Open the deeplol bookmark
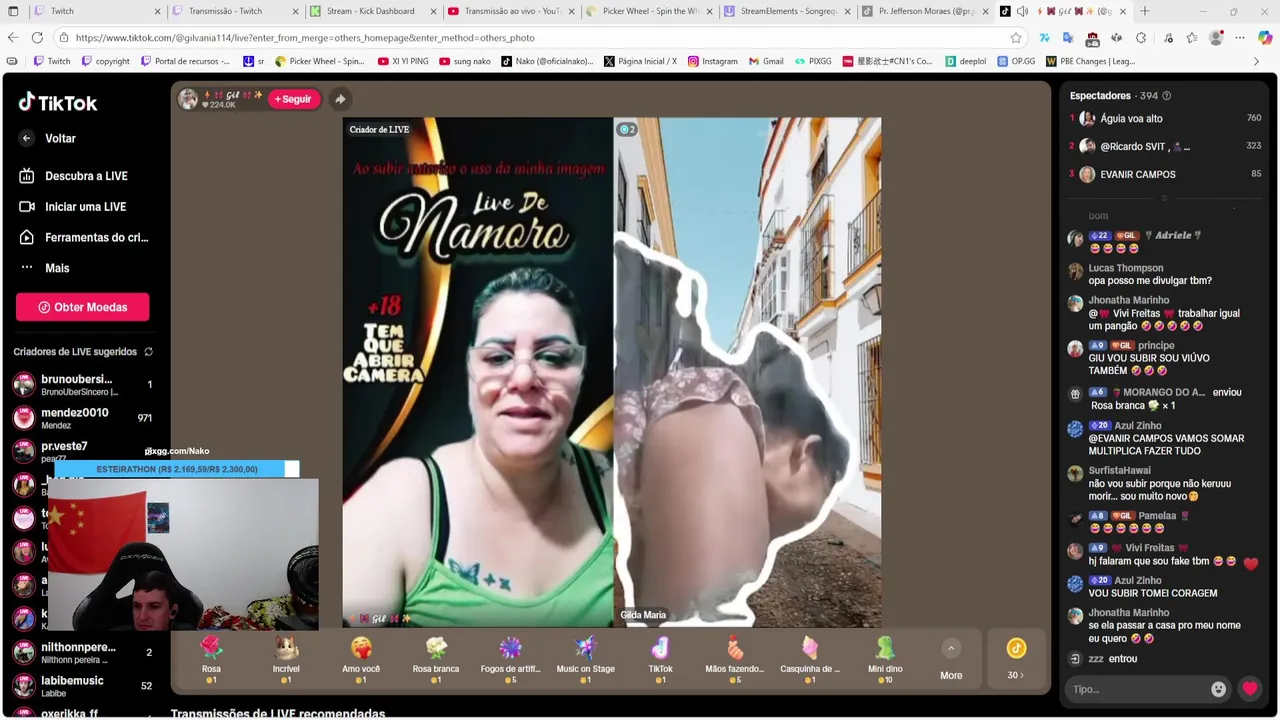The height and width of the screenshot is (720, 1280). point(965,61)
